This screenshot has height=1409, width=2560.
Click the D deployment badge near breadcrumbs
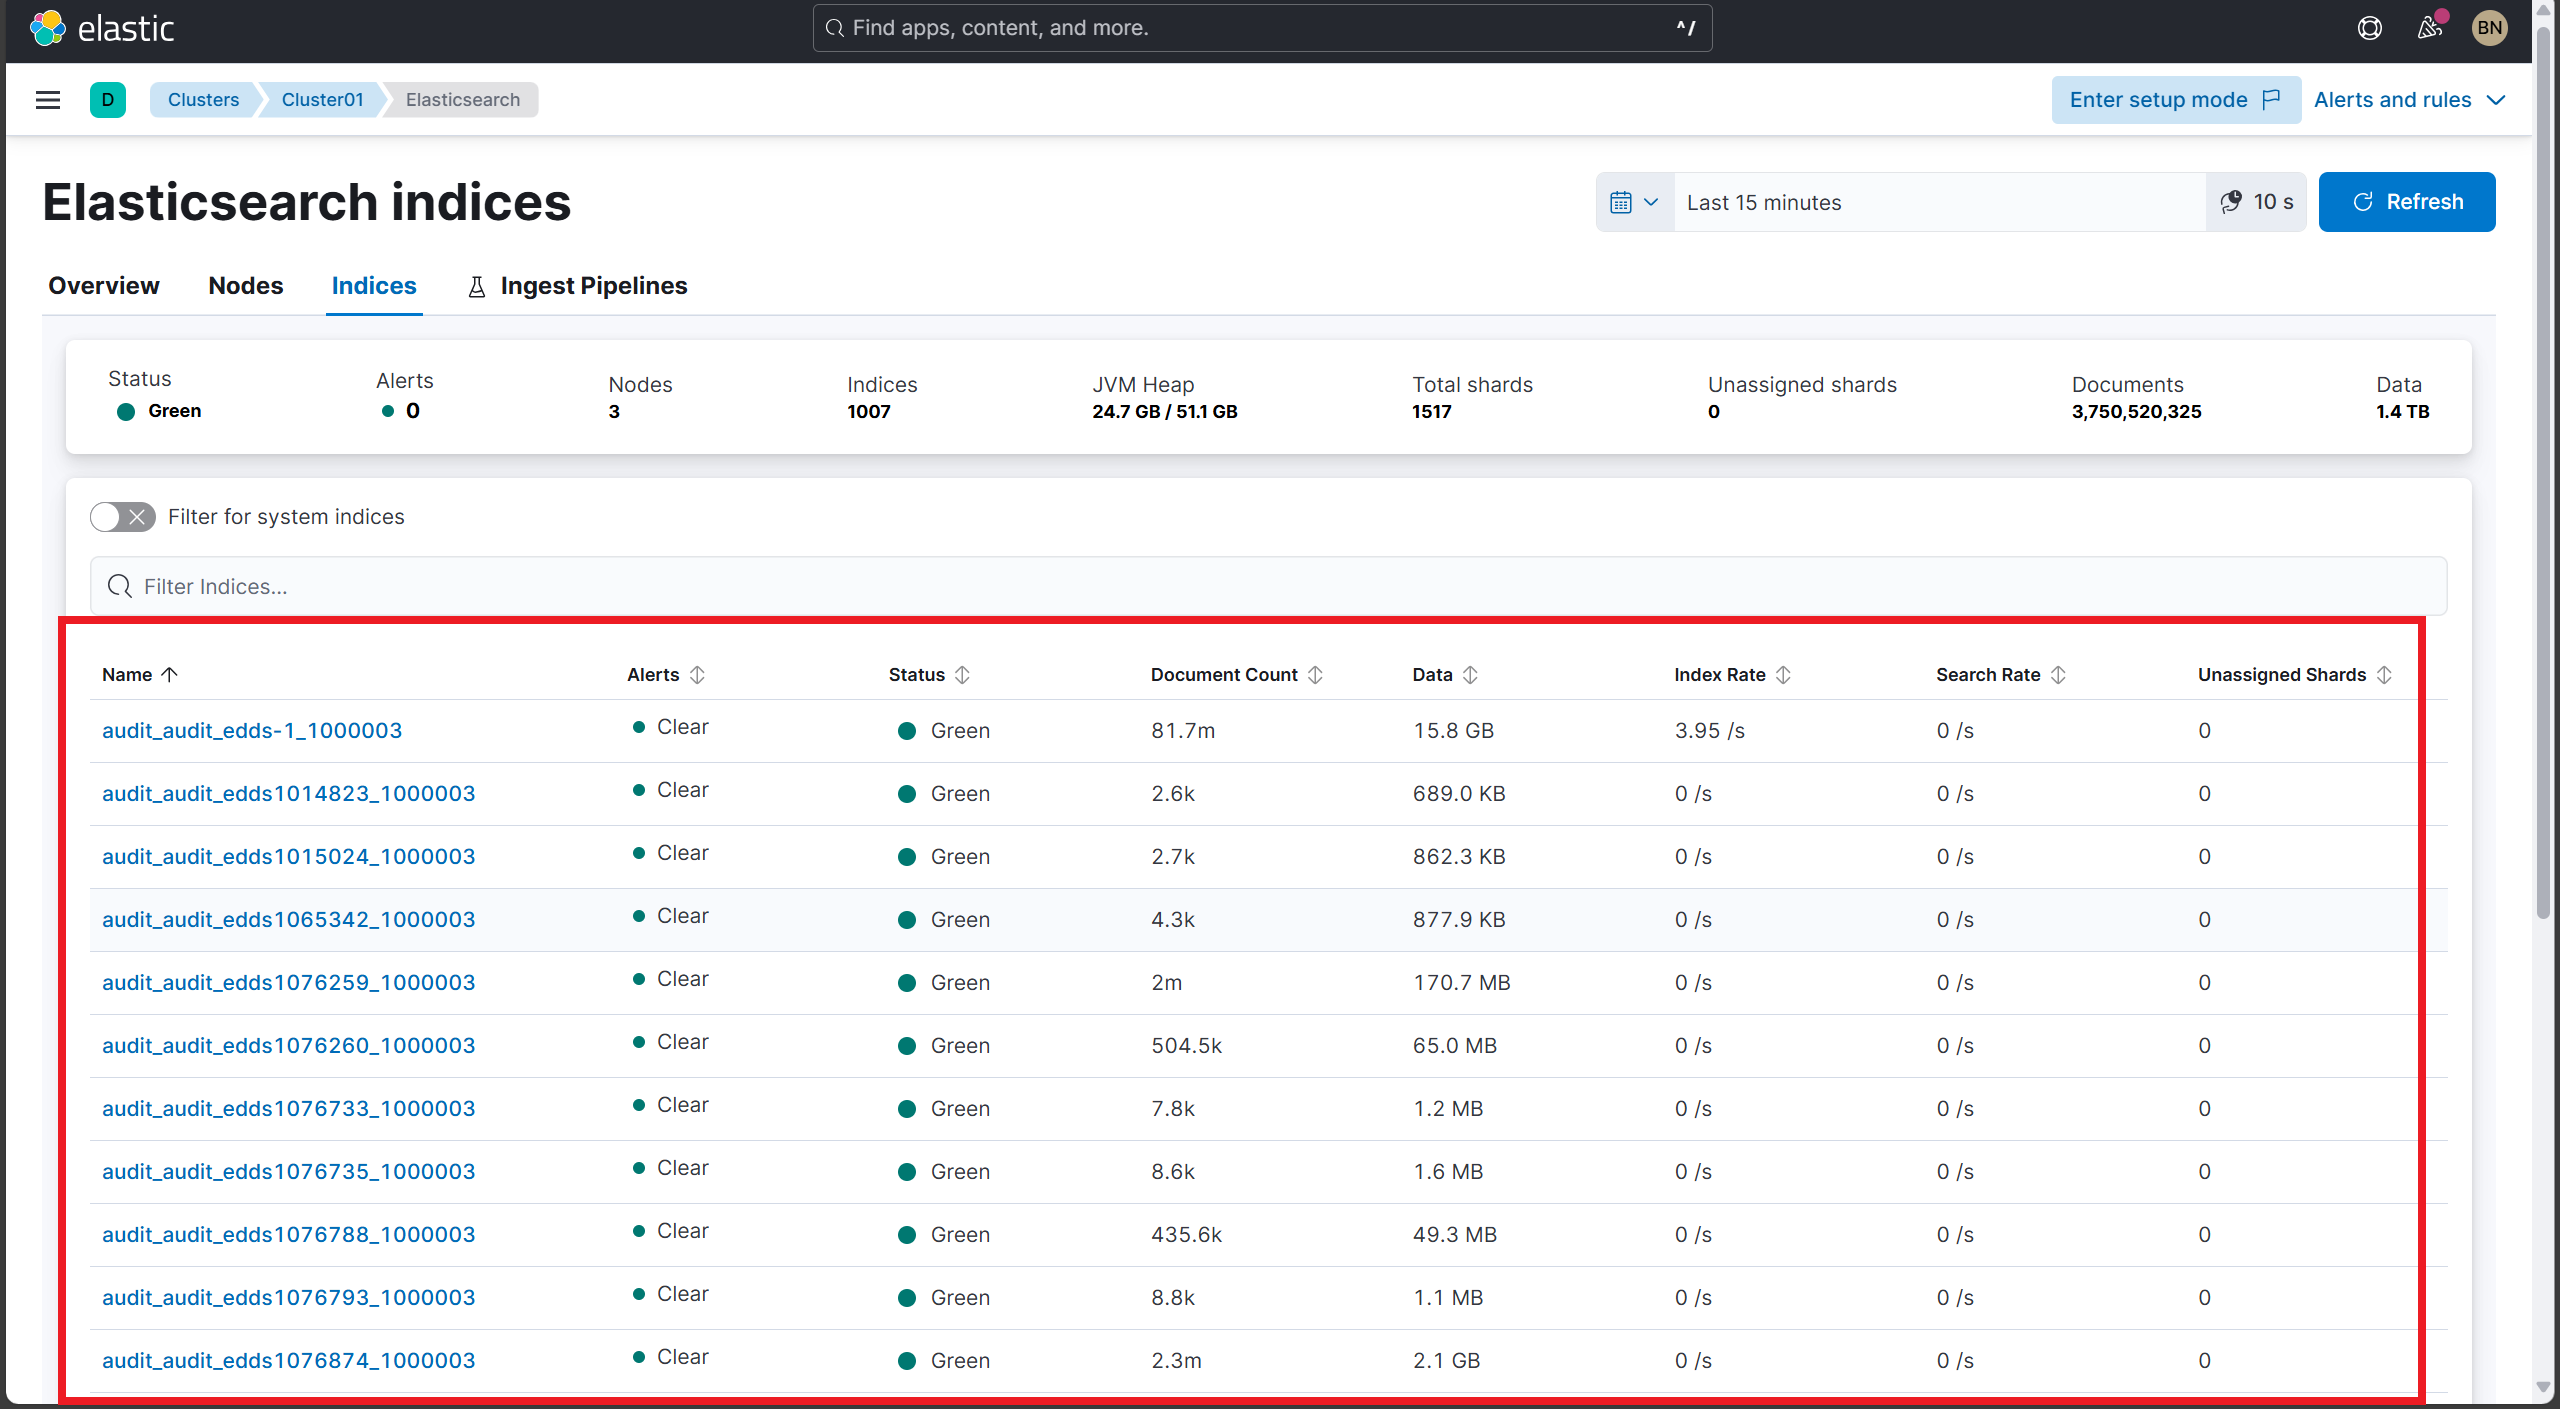pos(108,99)
